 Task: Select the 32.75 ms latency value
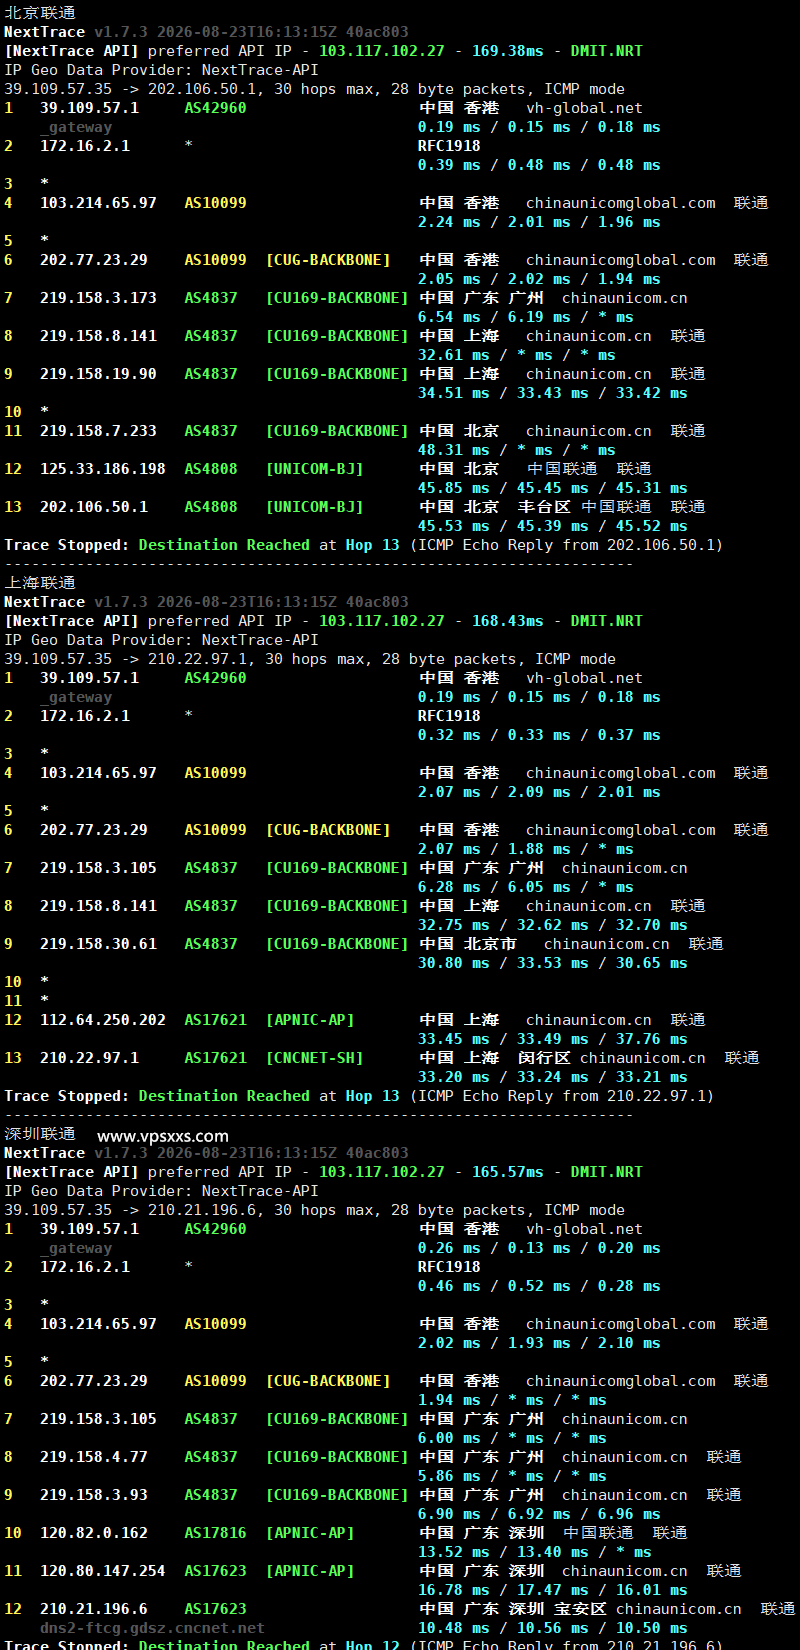[x=454, y=925]
